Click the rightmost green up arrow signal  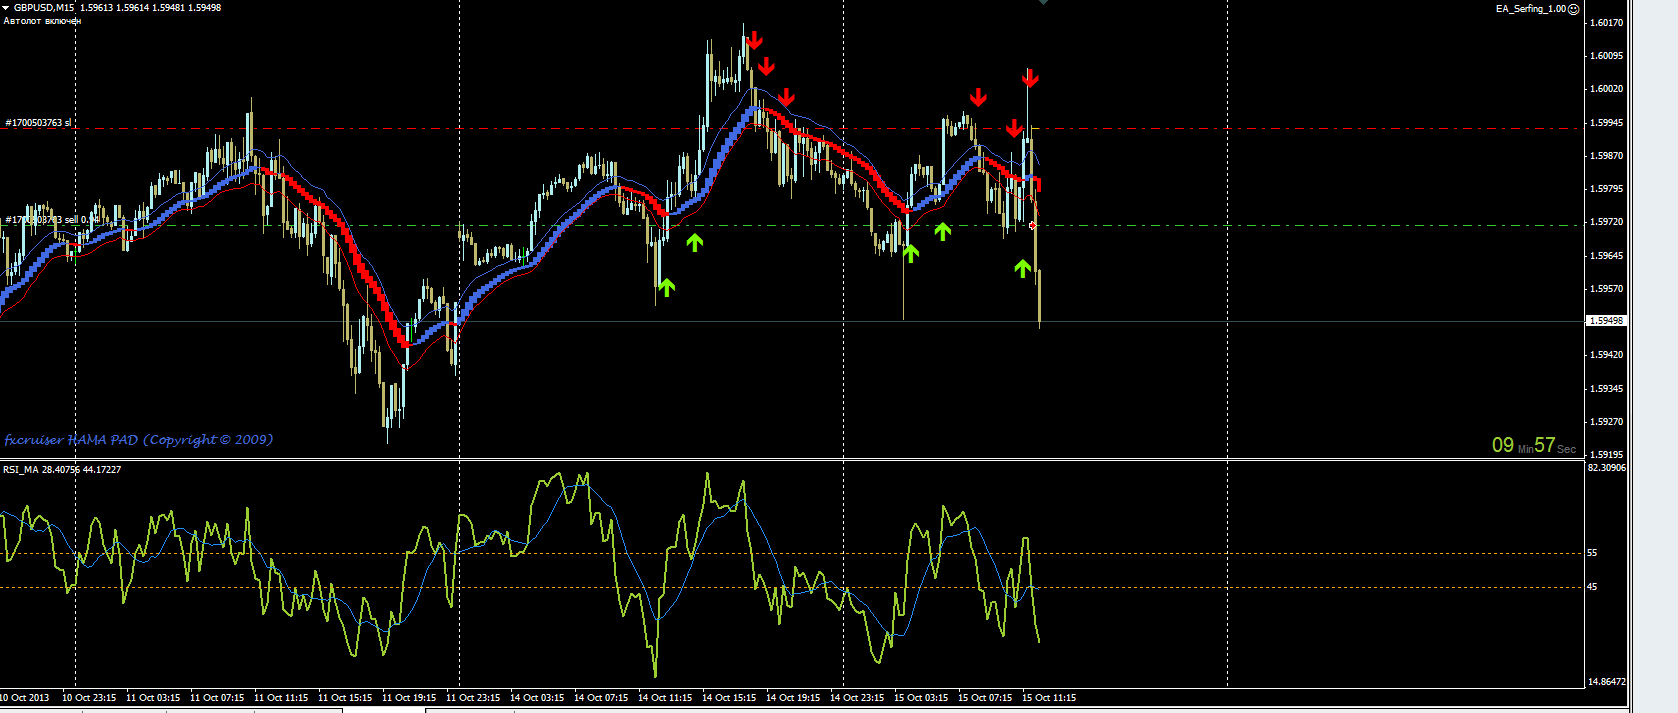pyautogui.click(x=1022, y=268)
